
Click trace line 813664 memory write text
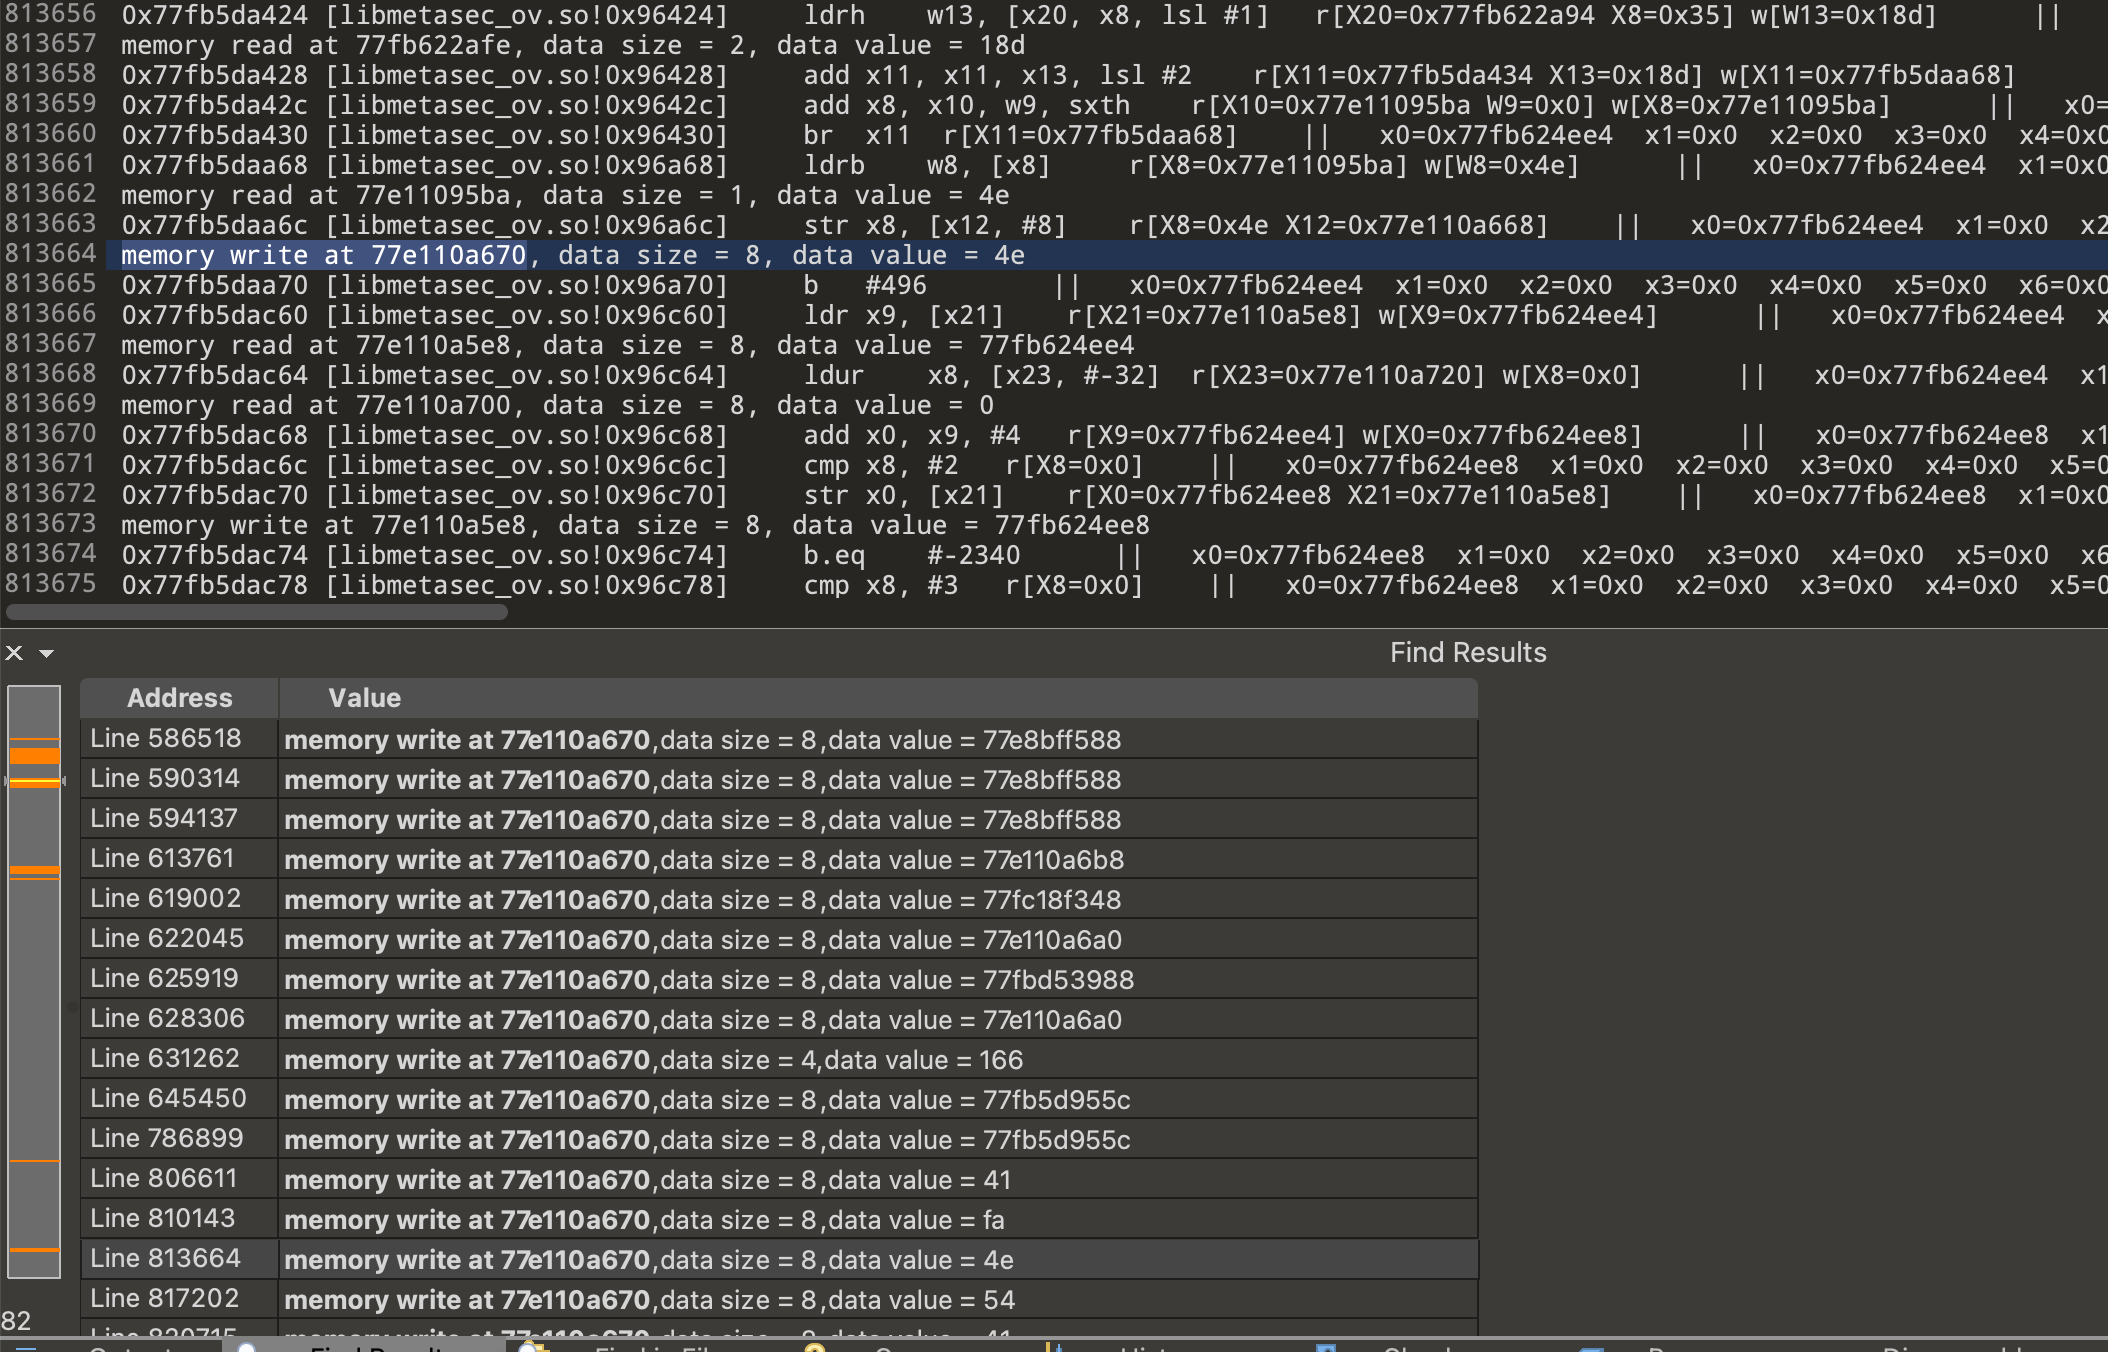pyautogui.click(x=322, y=256)
